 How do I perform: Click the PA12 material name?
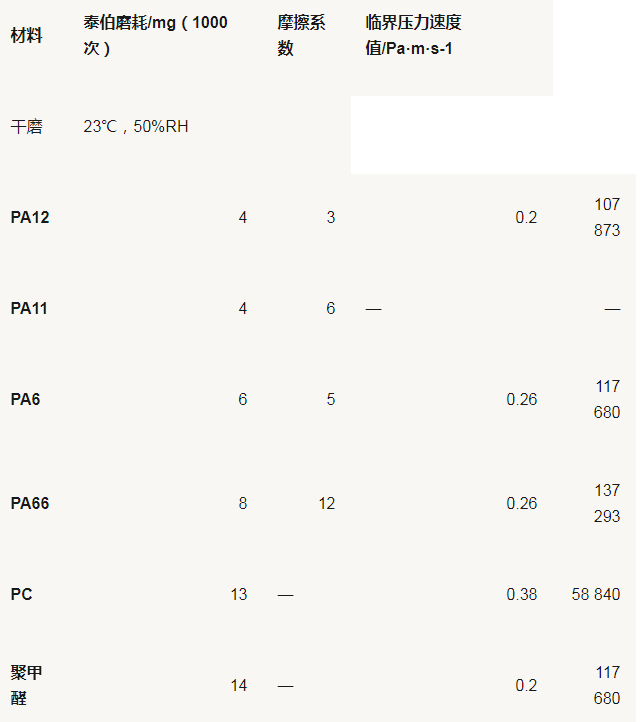[x=30, y=217]
